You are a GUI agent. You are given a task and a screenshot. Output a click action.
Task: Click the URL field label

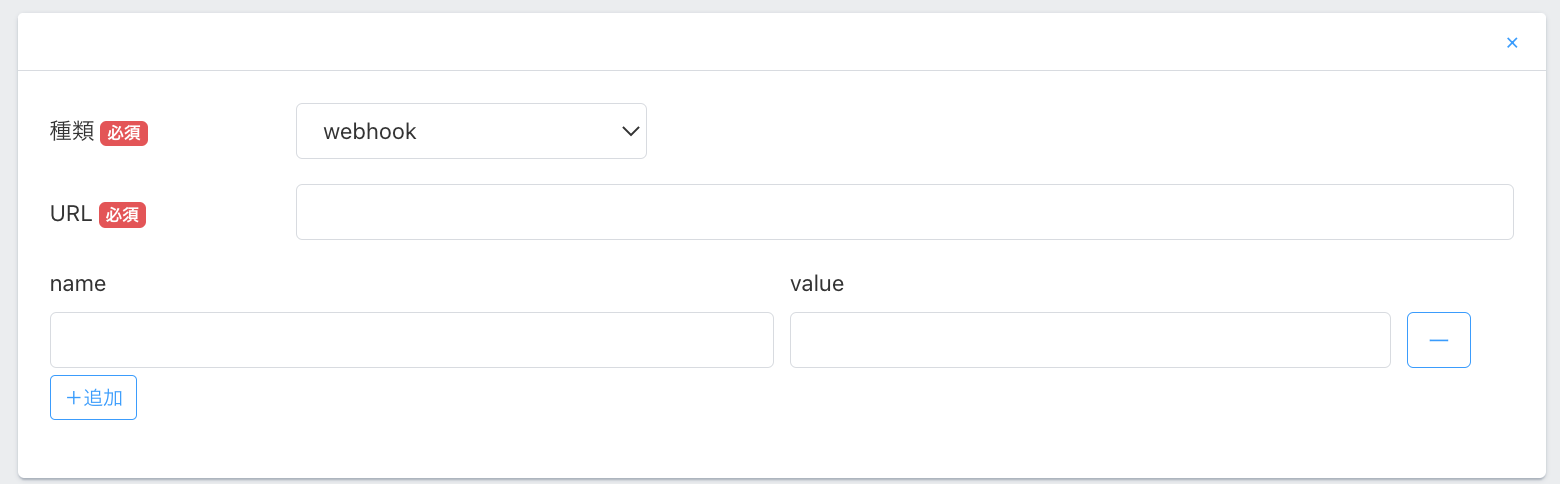click(x=71, y=214)
